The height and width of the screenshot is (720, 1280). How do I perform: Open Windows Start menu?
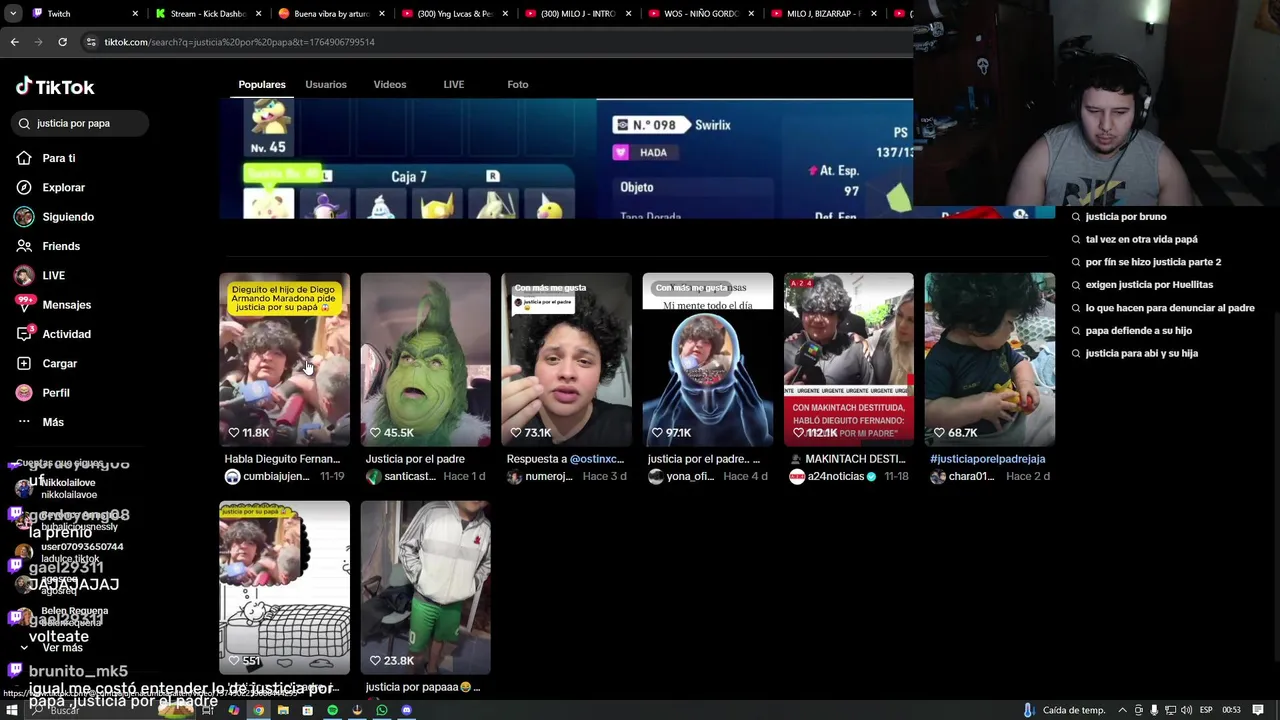point(14,710)
